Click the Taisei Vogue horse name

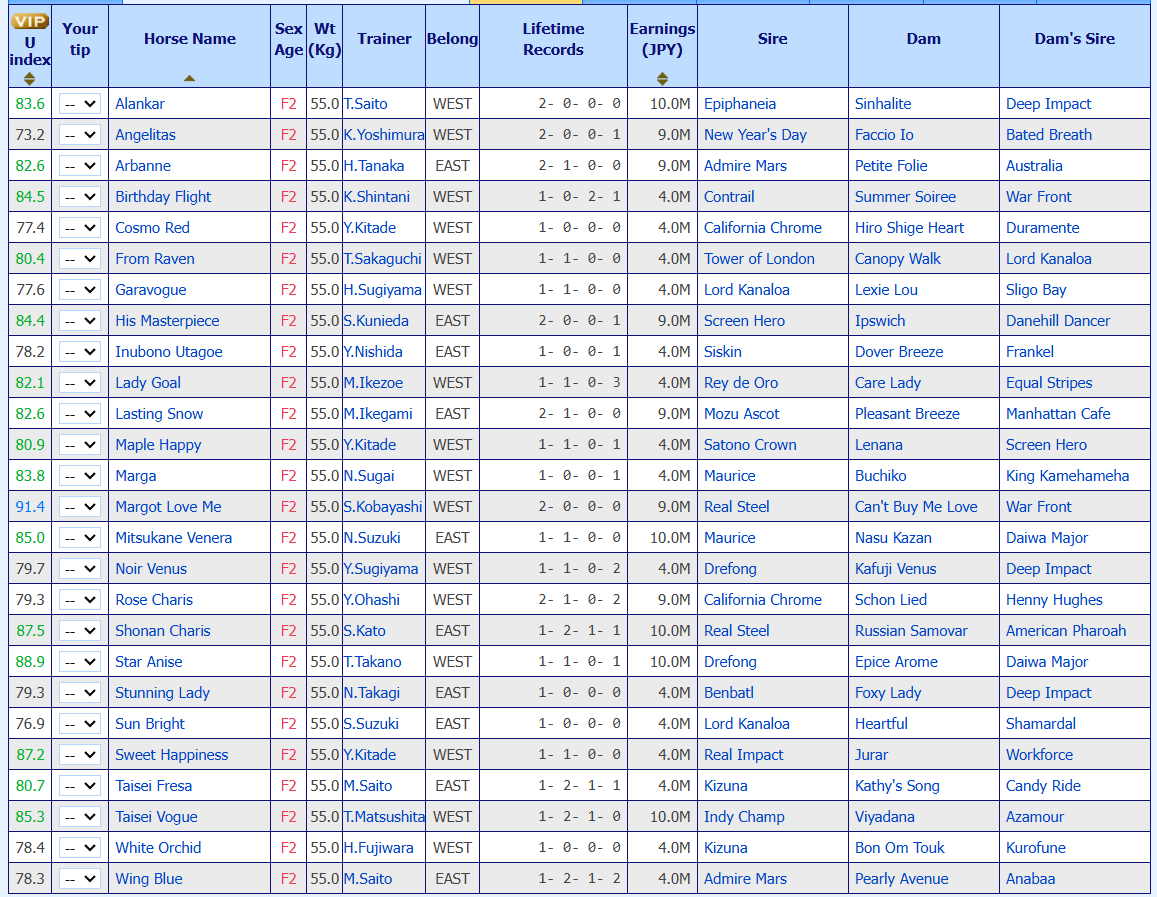pos(156,817)
